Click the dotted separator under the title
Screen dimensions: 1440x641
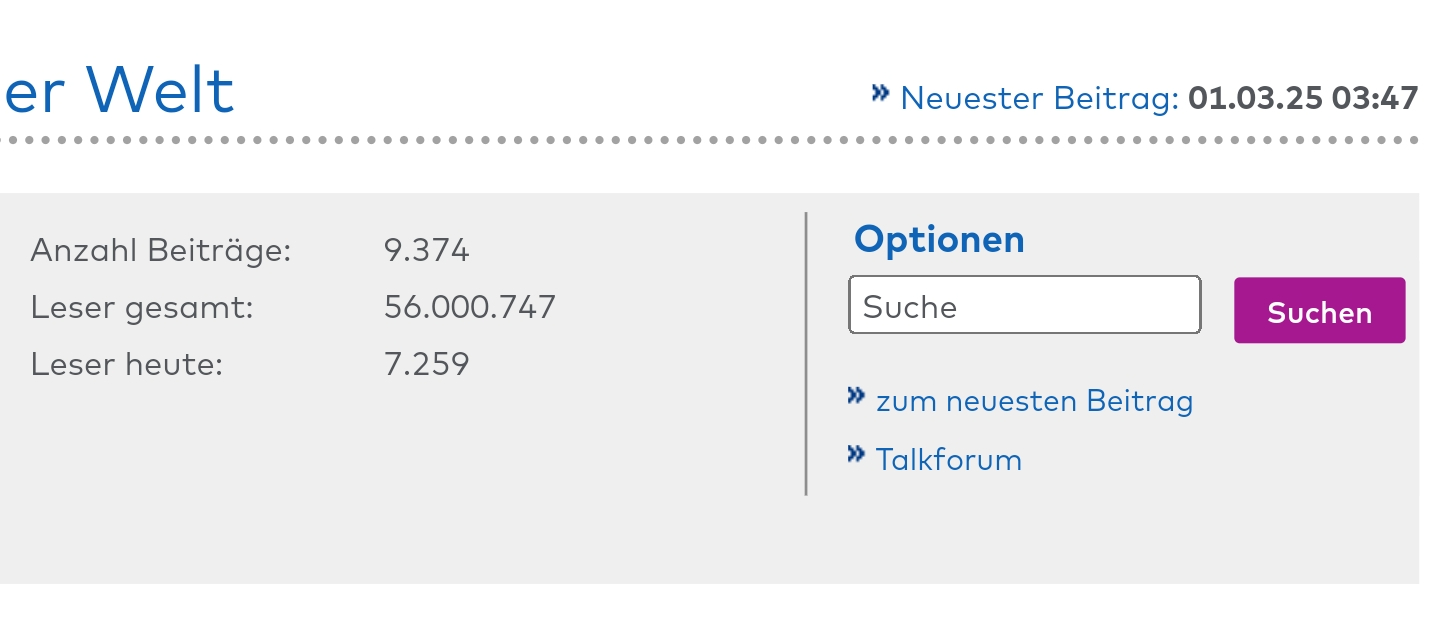[709, 141]
